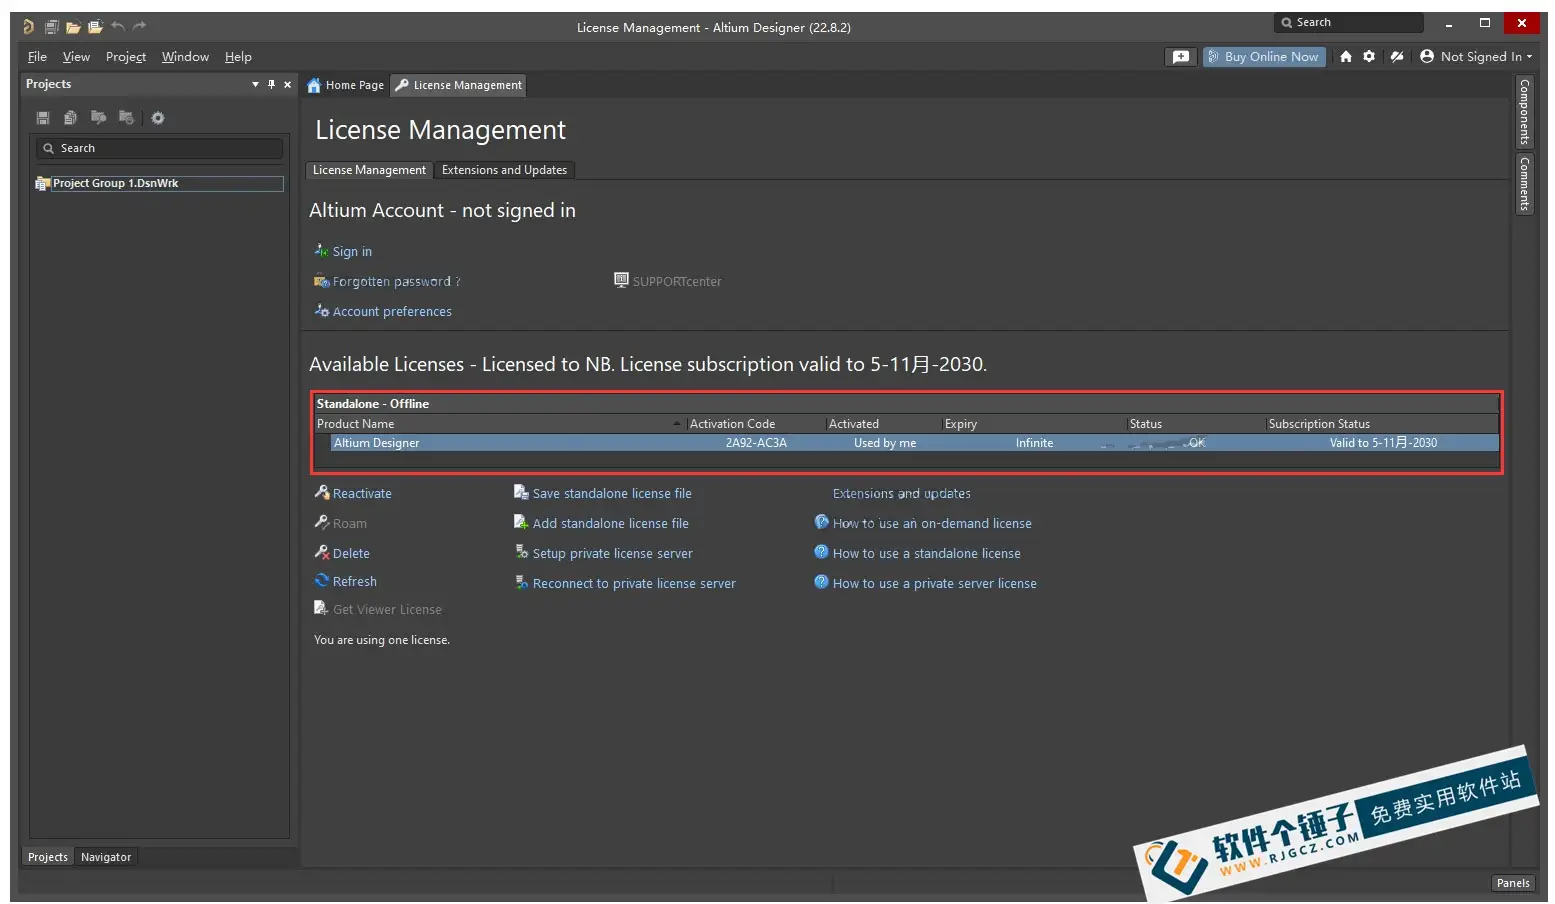Select the Altium Designer license row
The height and width of the screenshot is (904, 1555).
pos(914,443)
